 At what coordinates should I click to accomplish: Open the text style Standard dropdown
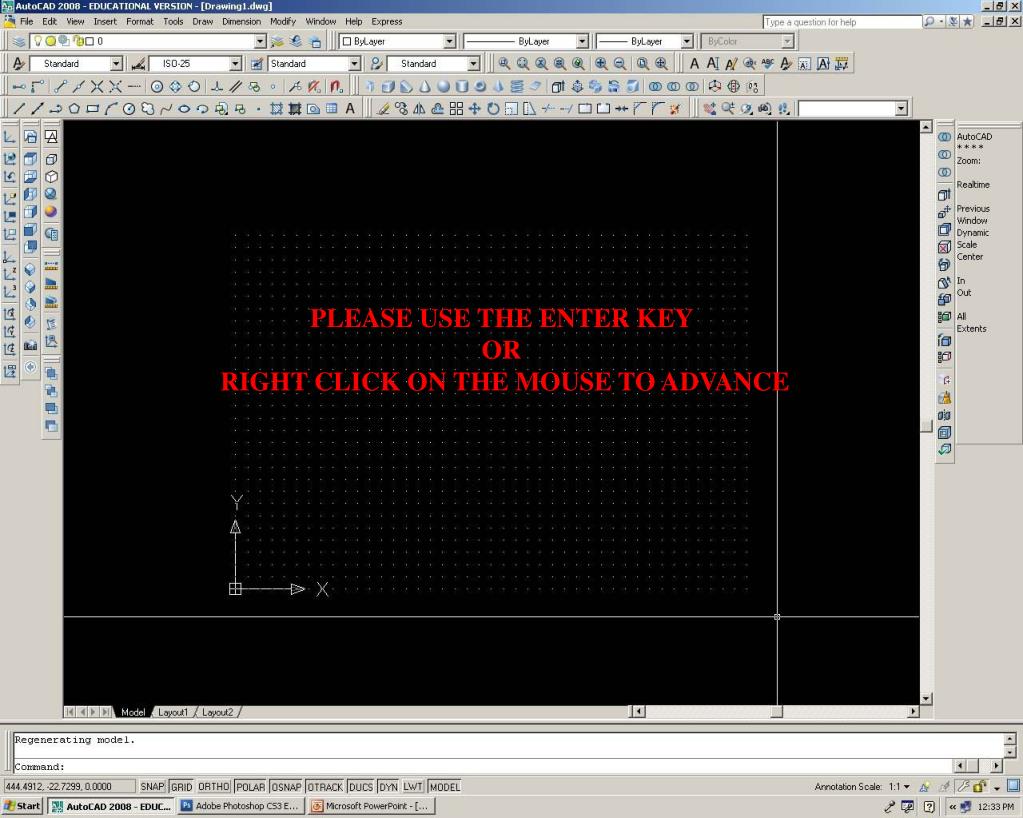tap(116, 63)
